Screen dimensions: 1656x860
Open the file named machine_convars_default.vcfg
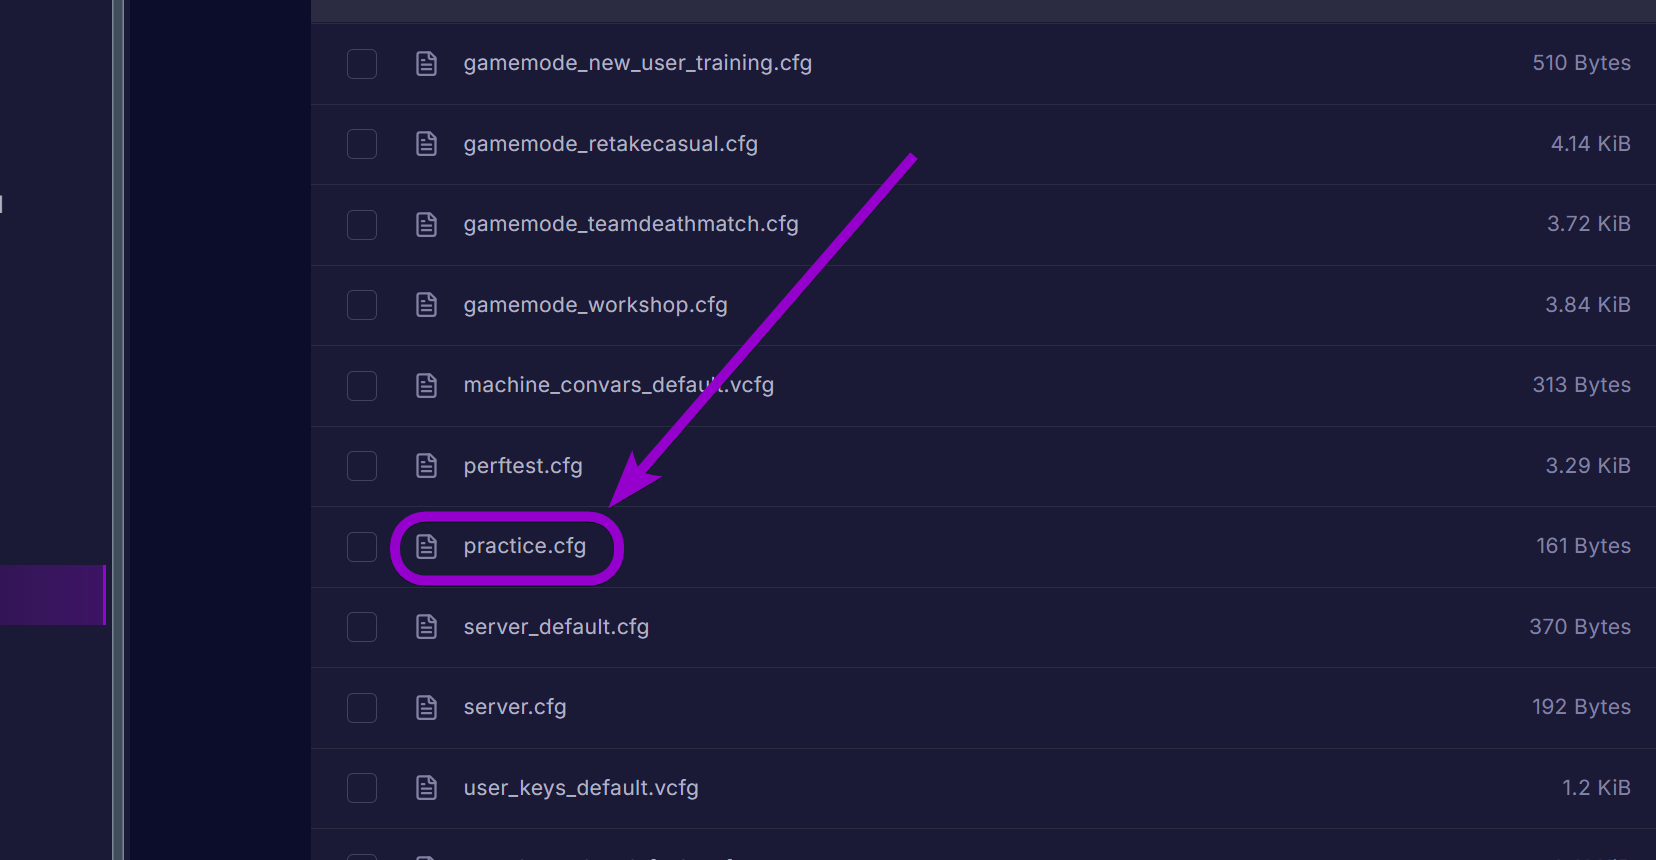(618, 385)
